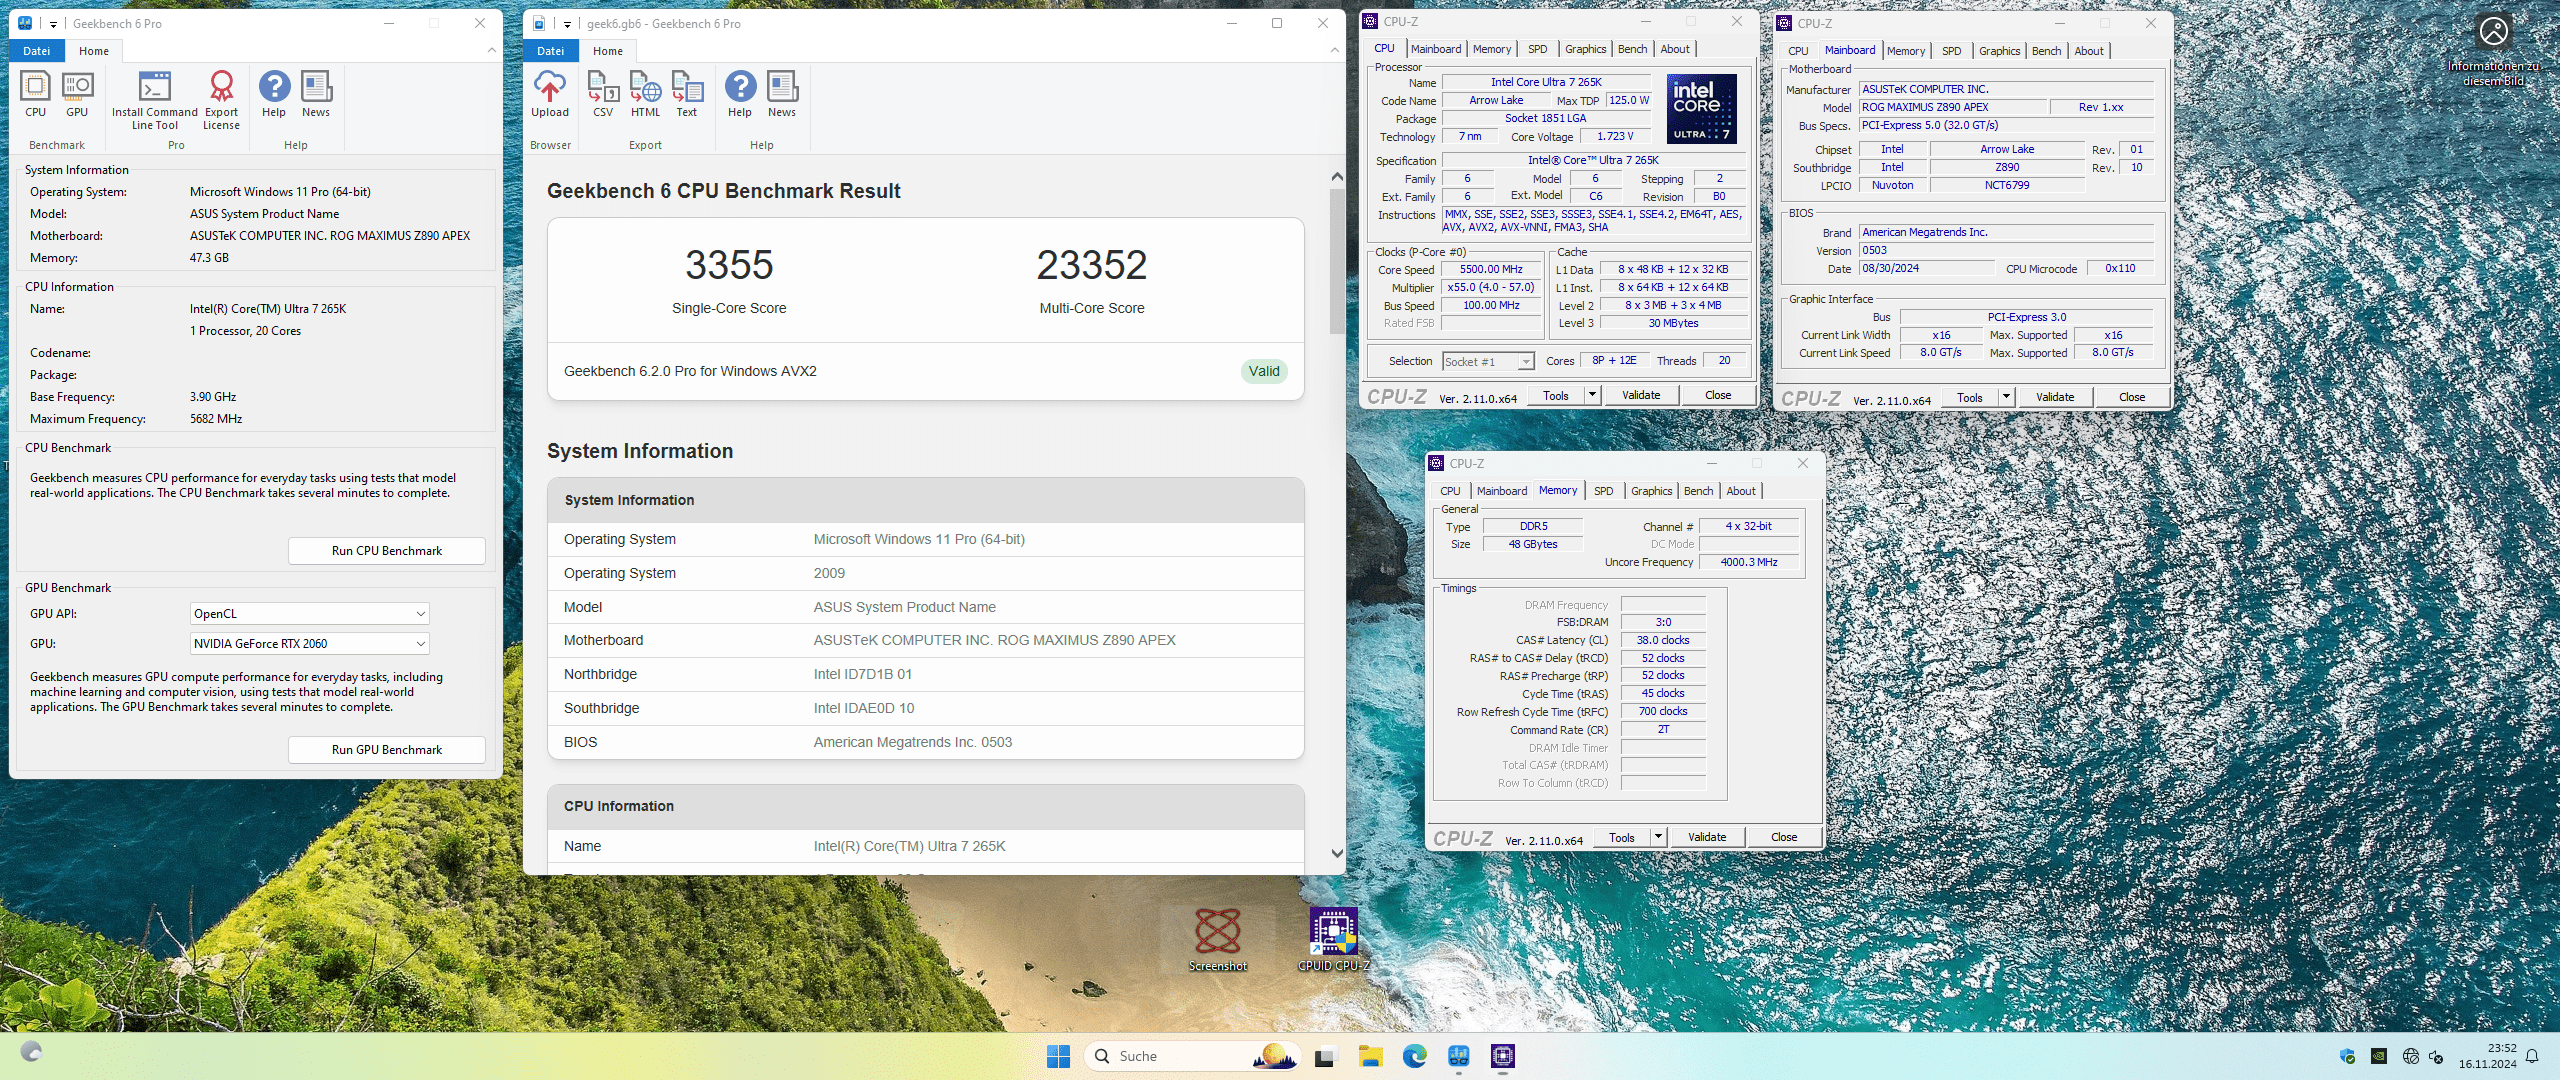Switch to Bench tab in CPU-Z CPU window
This screenshot has width=2560, height=1080.
(1632, 49)
